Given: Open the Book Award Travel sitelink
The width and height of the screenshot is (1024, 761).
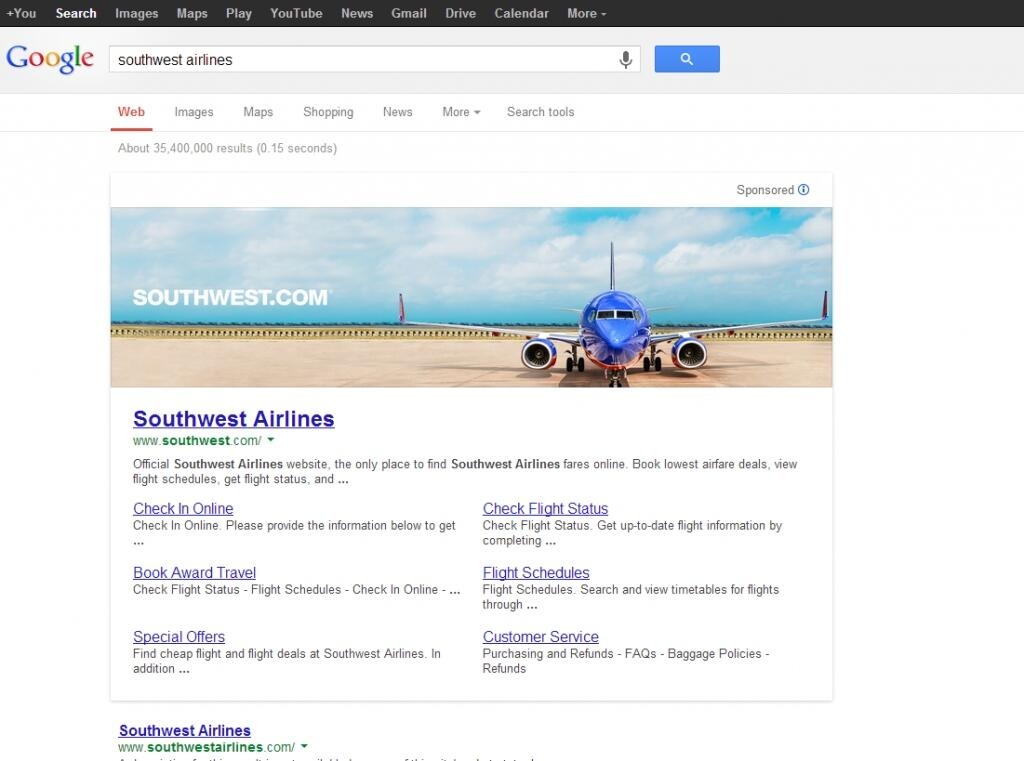Looking at the screenshot, I should click(x=194, y=572).
